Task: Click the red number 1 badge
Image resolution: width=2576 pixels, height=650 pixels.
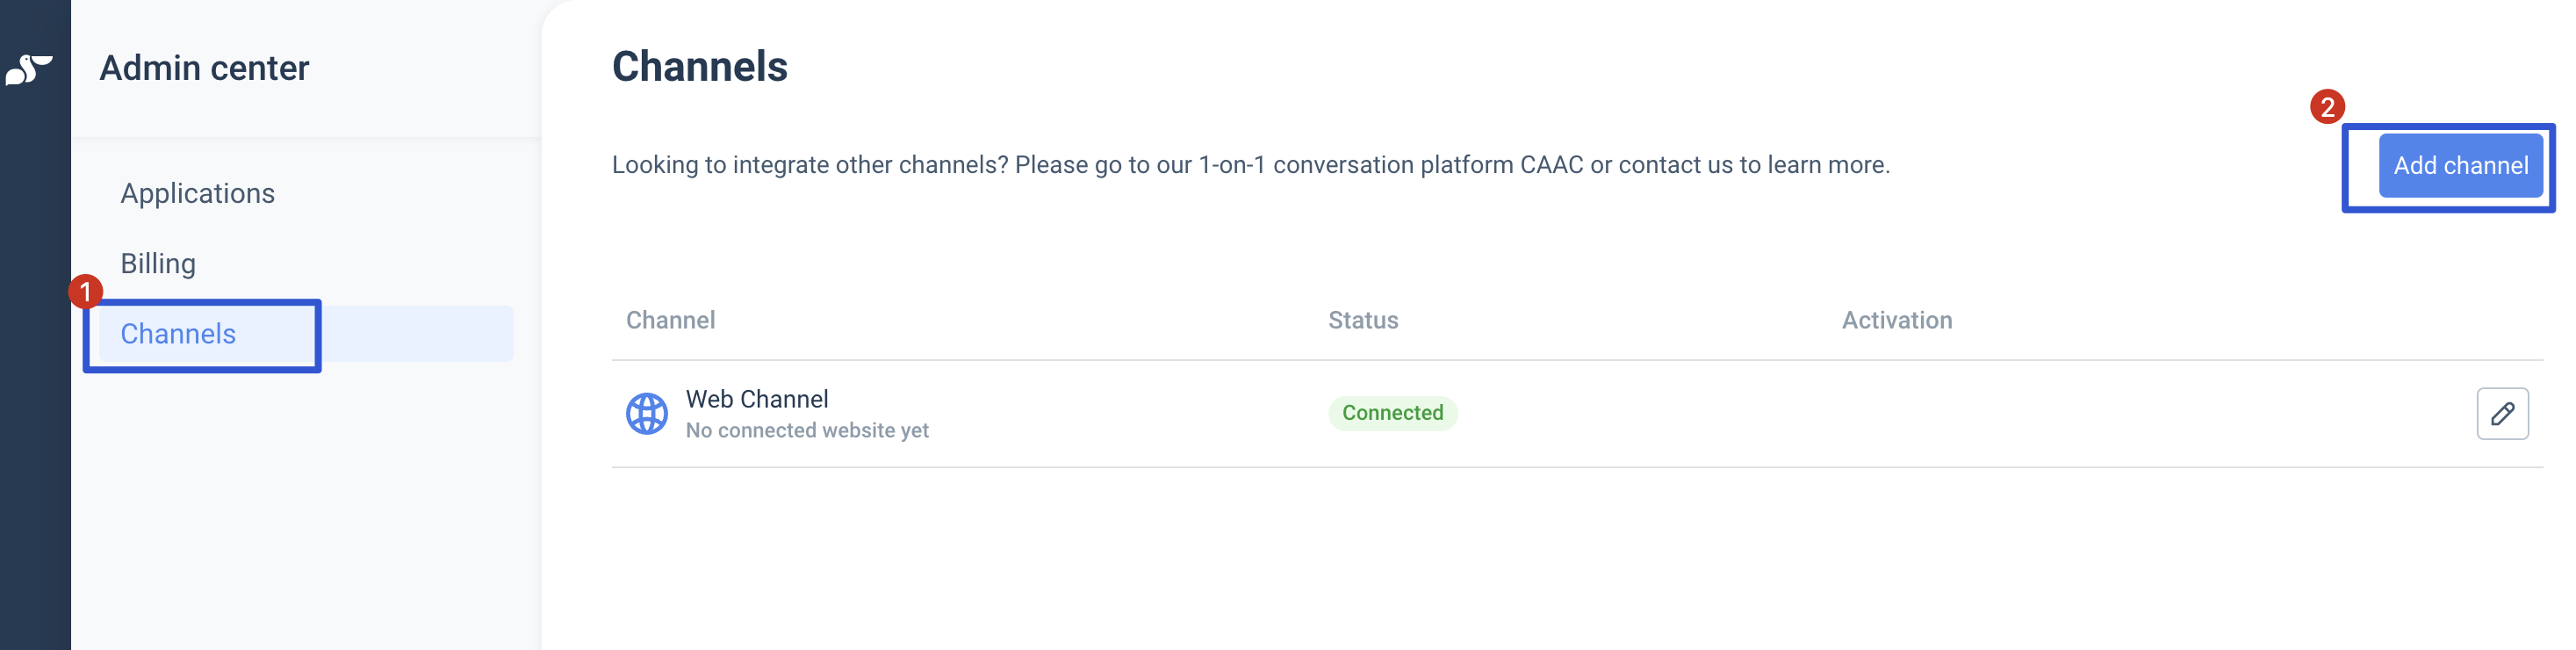Action: (x=86, y=292)
